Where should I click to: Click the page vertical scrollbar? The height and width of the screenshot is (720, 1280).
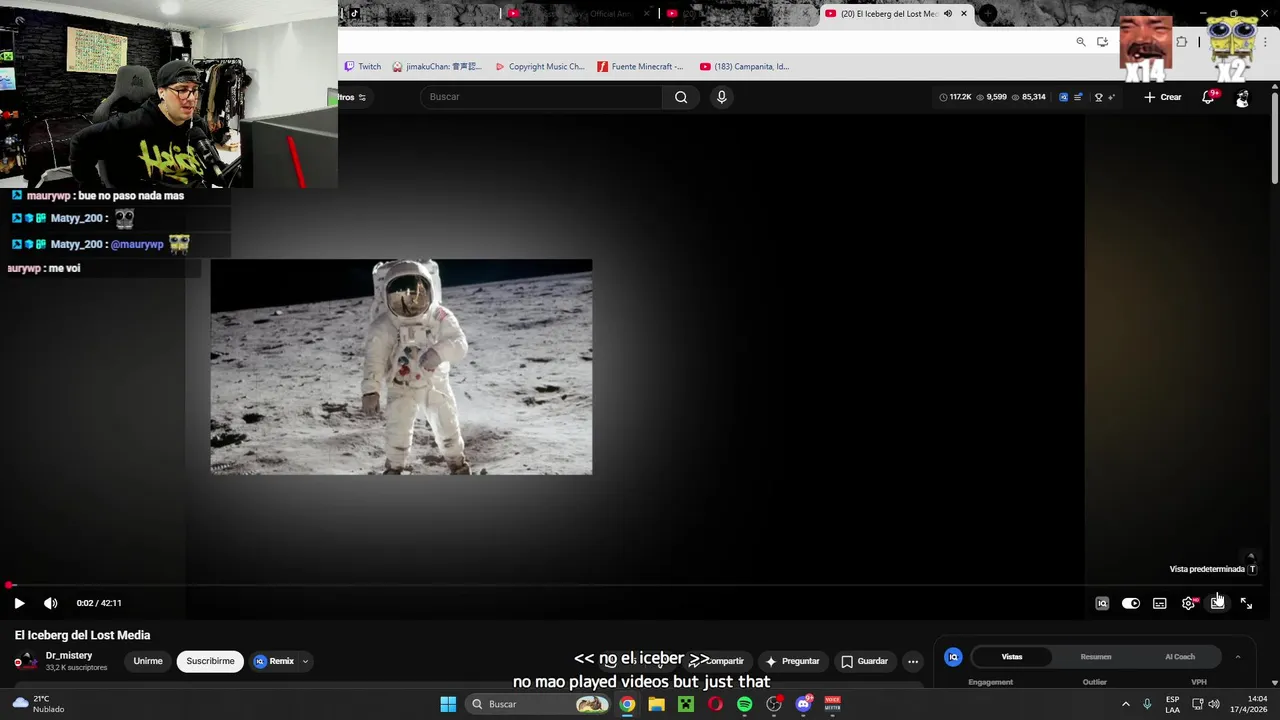[x=1275, y=137]
